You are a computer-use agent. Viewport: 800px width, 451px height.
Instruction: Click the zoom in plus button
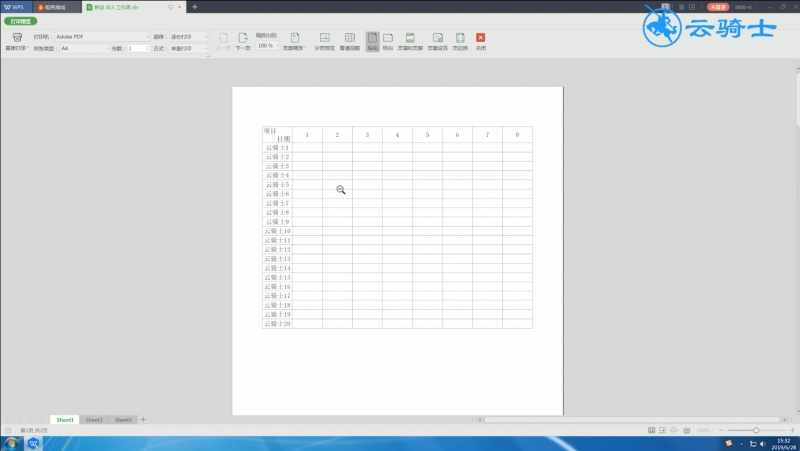click(x=792, y=431)
